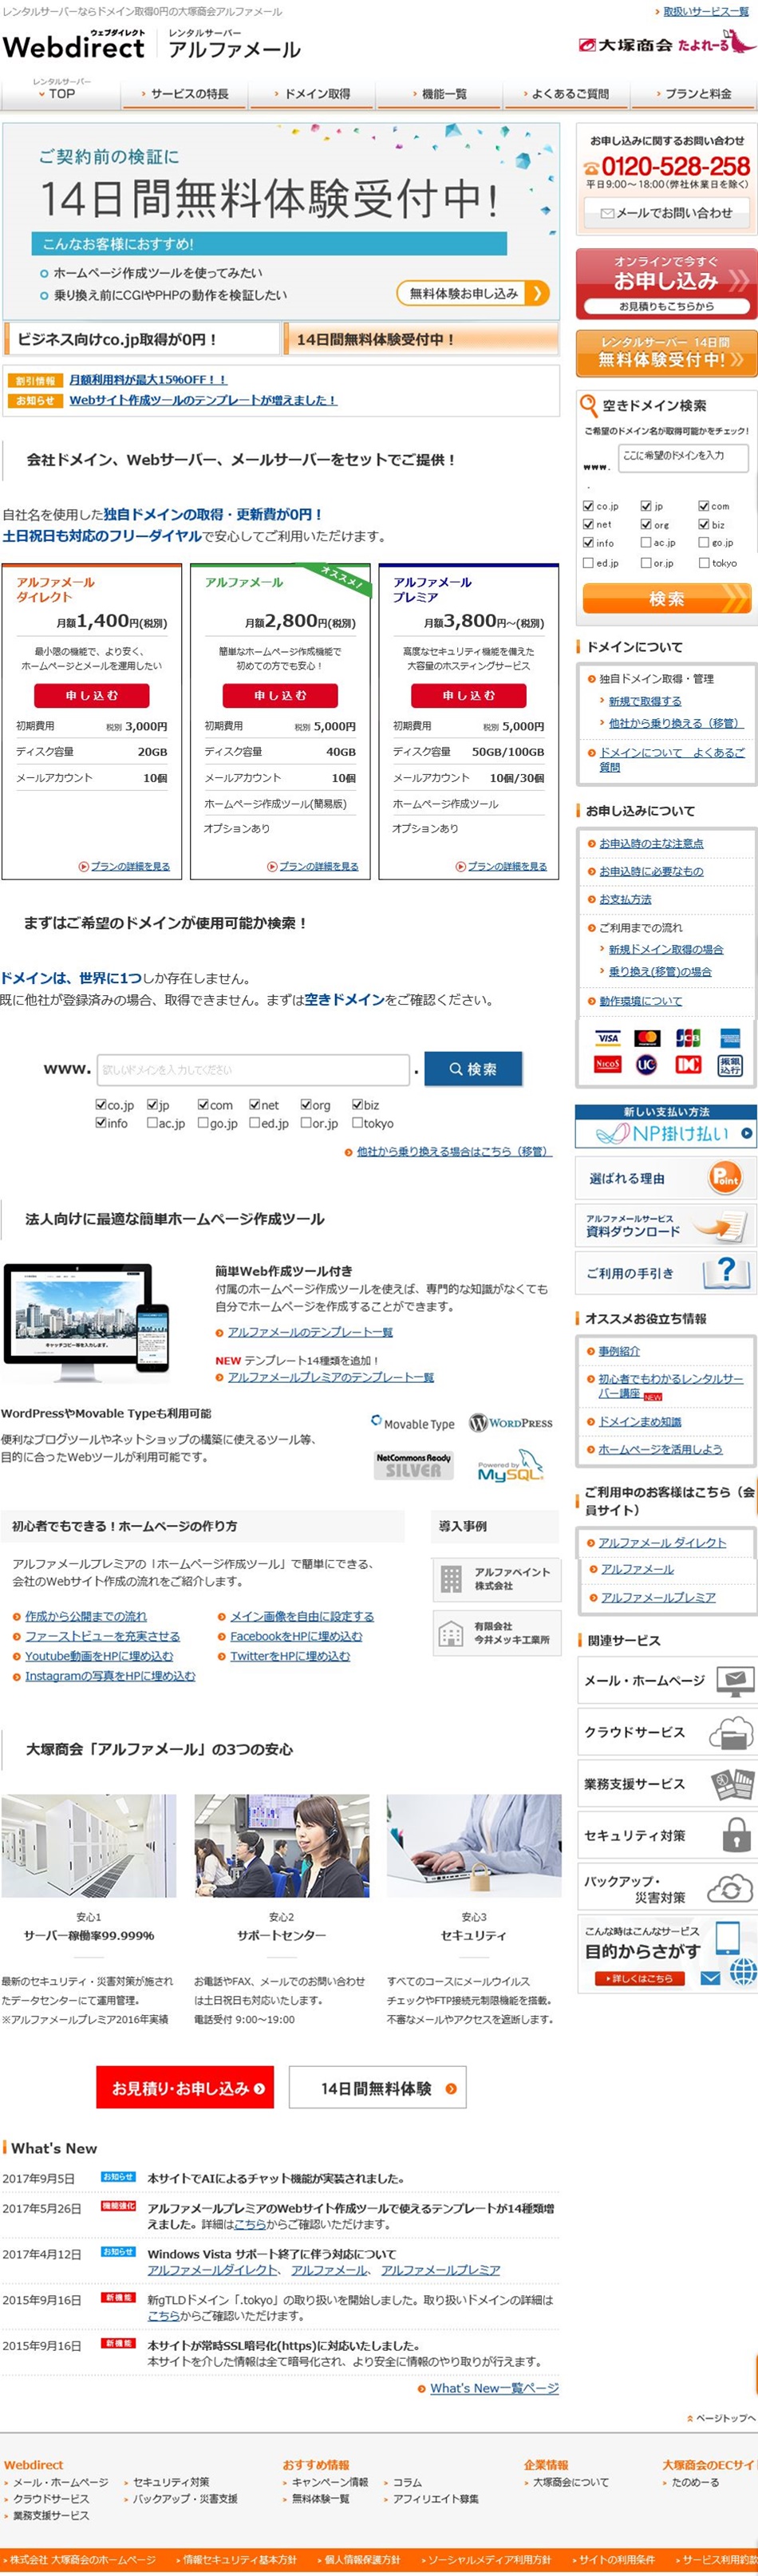Open 取扱いサービス一覧 link at top right

[x=706, y=11]
